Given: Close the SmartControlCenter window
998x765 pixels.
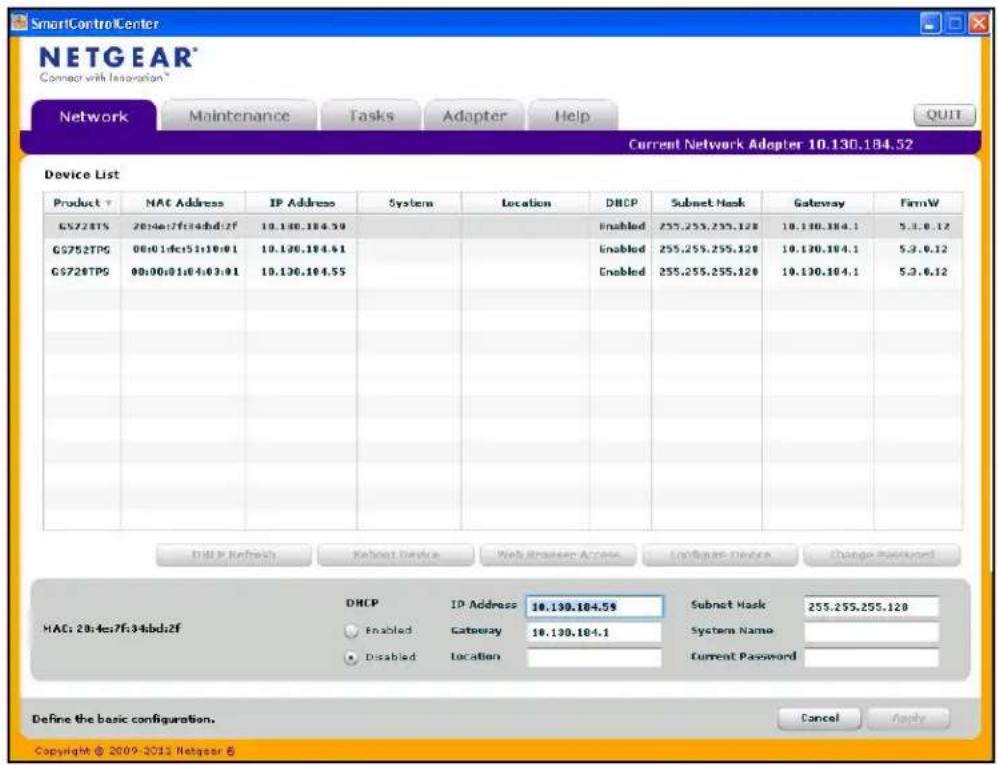Looking at the screenshot, I should tap(977, 24).
